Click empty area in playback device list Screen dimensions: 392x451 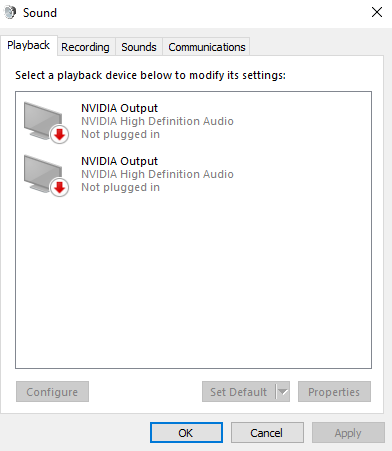pos(193,280)
